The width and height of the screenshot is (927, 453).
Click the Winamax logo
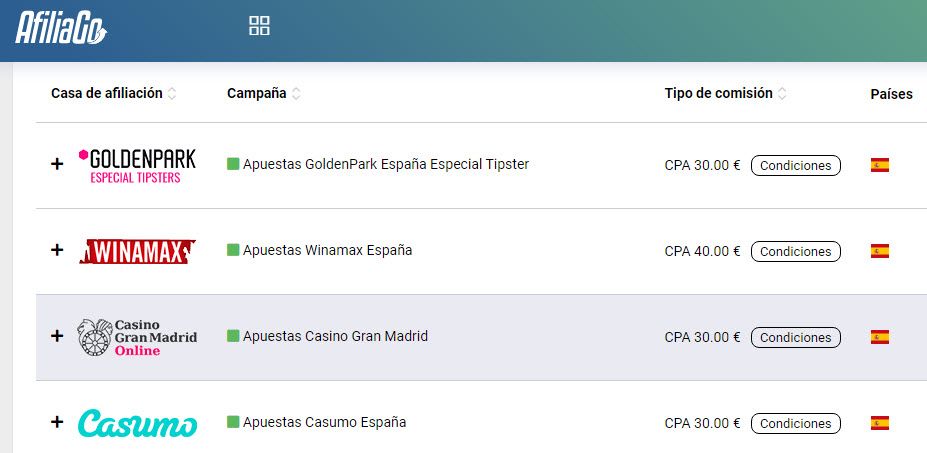[x=137, y=251]
